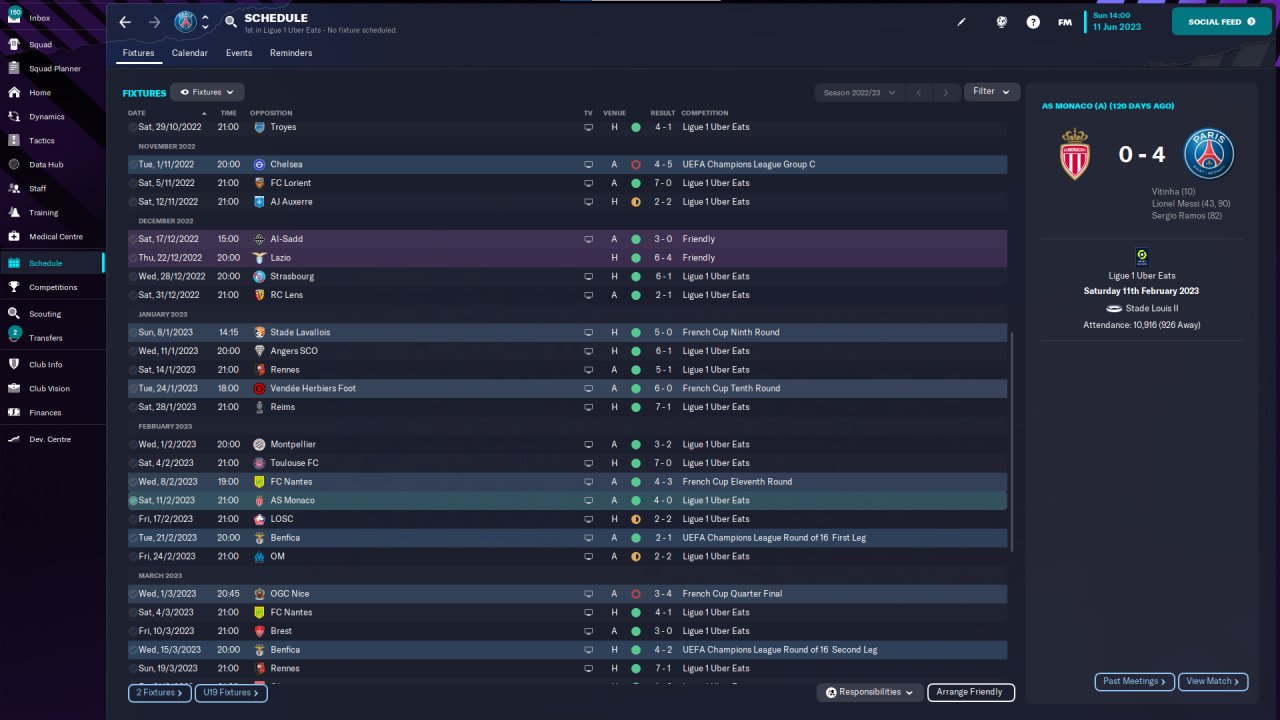Click the pencil edit icon in the top bar
The image size is (1280, 720).
(962, 22)
